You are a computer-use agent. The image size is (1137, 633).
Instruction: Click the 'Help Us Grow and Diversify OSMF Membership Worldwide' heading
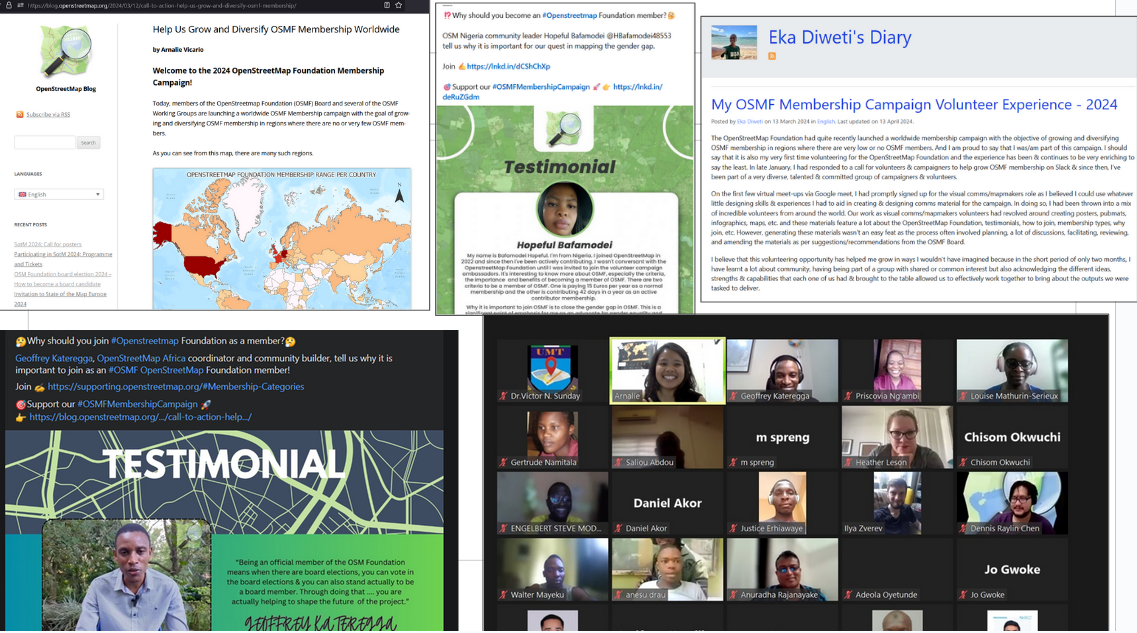276,29
